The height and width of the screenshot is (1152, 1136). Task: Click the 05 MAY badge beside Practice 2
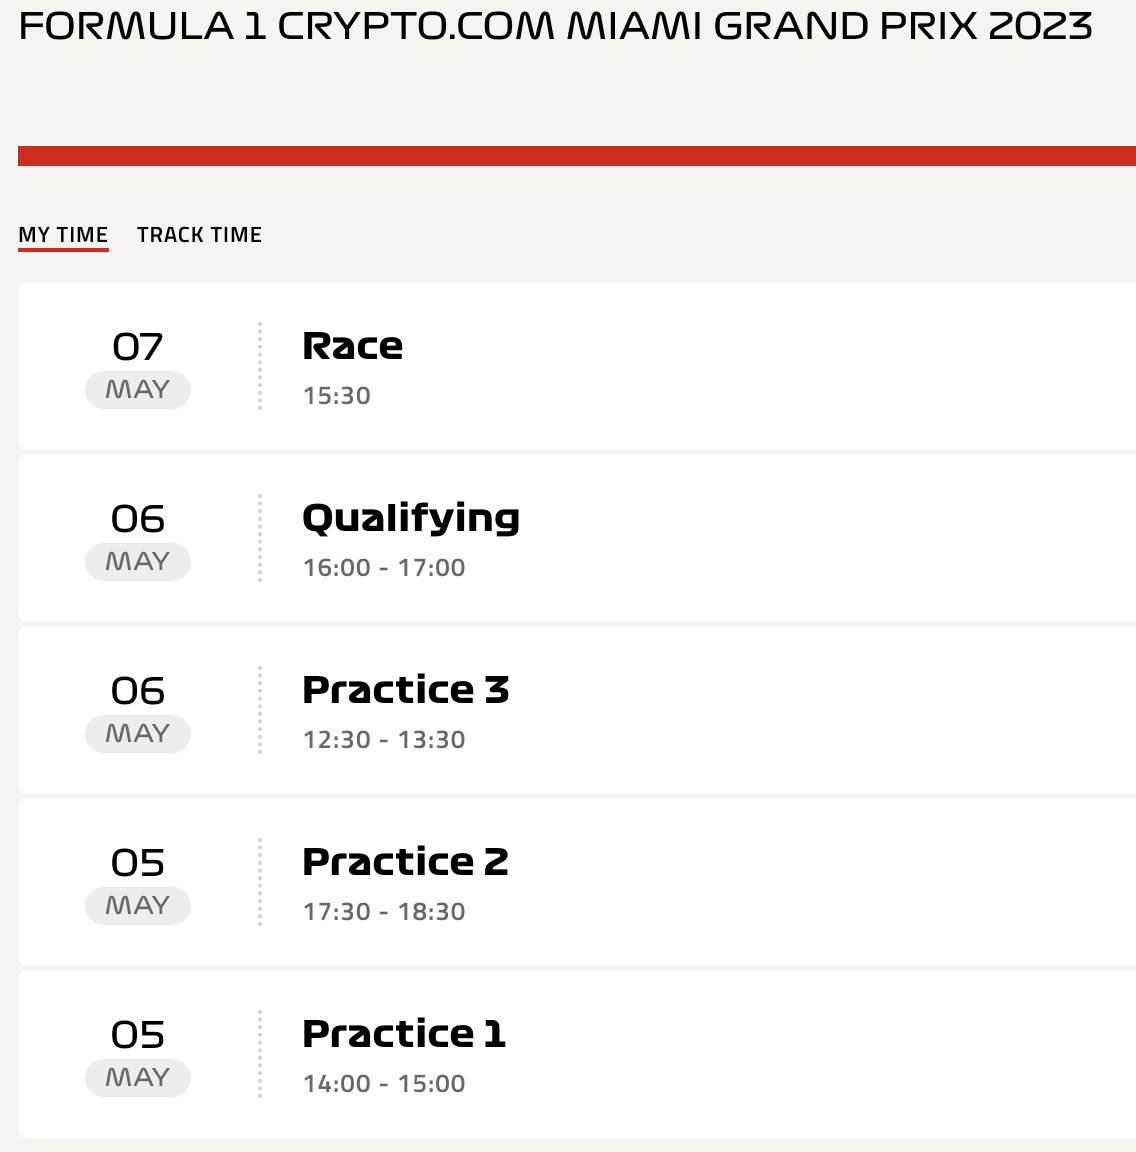138,883
